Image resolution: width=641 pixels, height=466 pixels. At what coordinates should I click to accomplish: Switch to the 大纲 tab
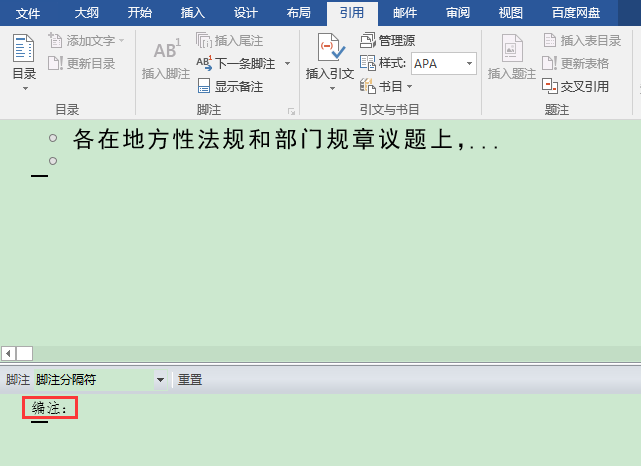(87, 13)
